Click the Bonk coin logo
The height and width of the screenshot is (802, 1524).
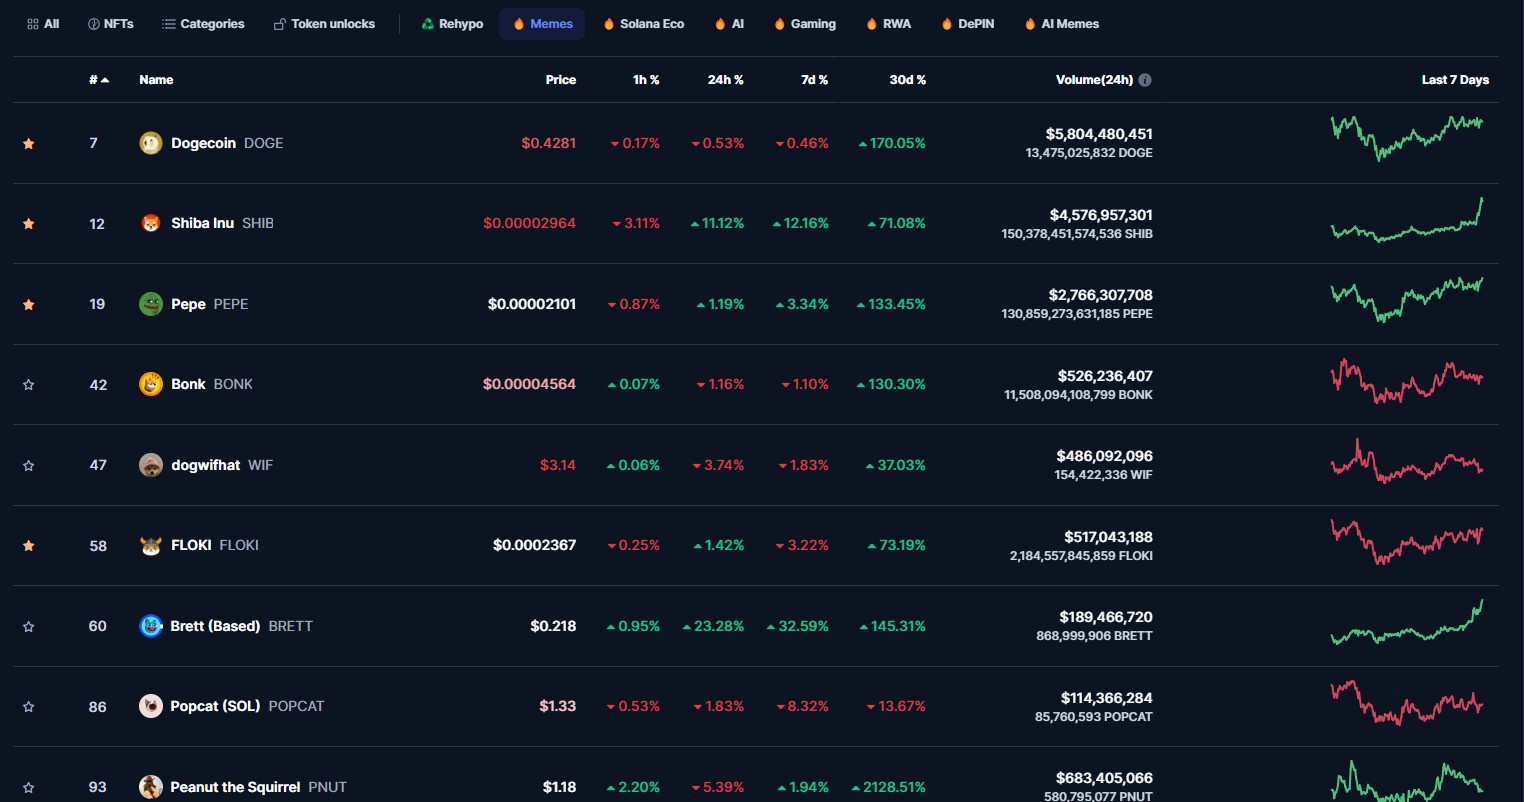151,384
